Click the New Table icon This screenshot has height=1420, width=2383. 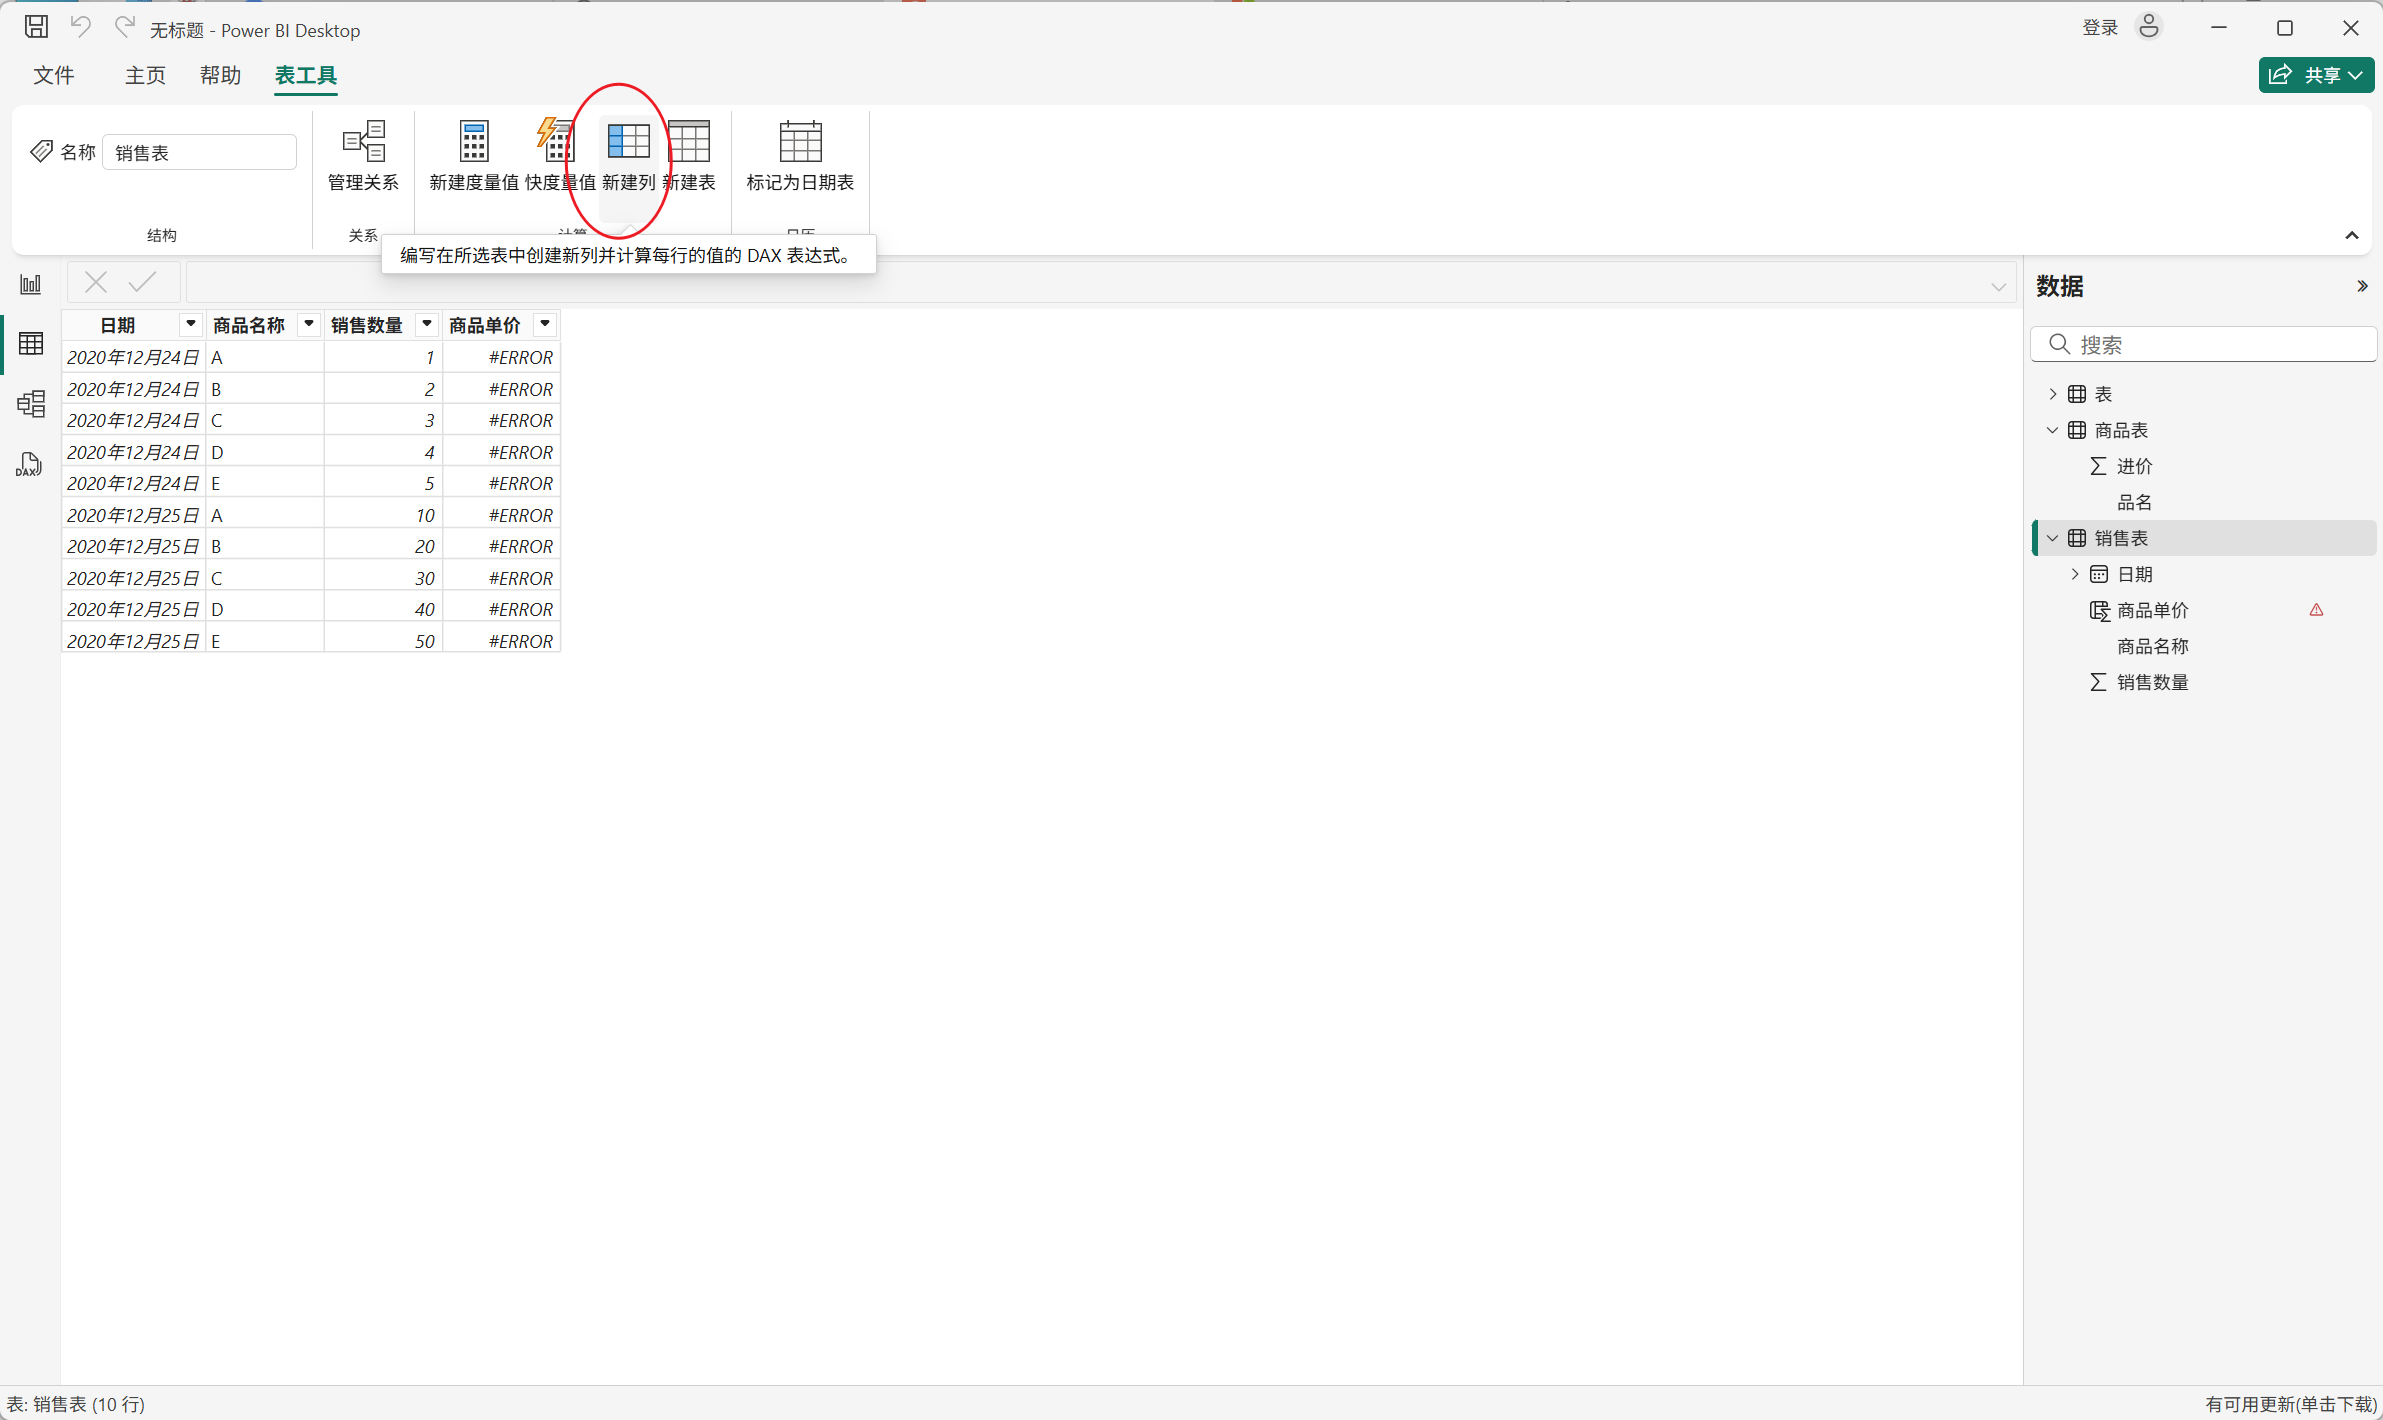coord(689,142)
